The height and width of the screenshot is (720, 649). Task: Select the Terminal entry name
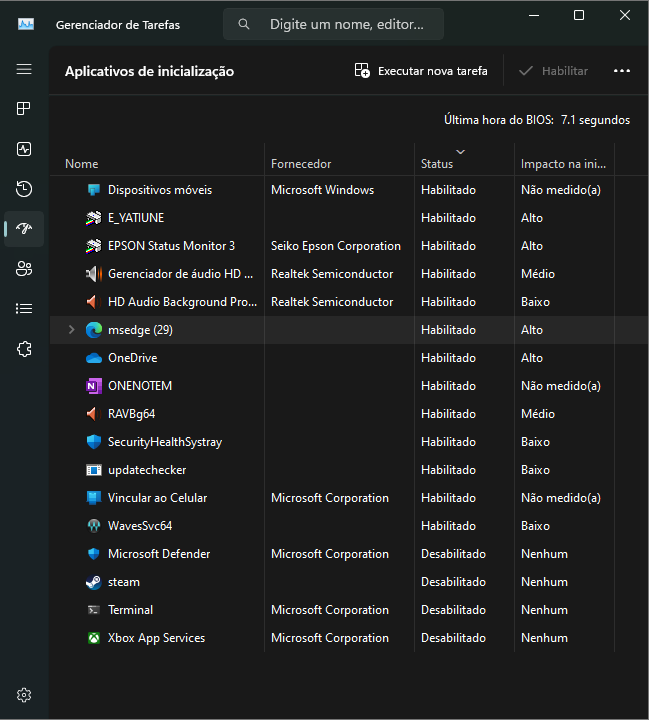(x=130, y=610)
